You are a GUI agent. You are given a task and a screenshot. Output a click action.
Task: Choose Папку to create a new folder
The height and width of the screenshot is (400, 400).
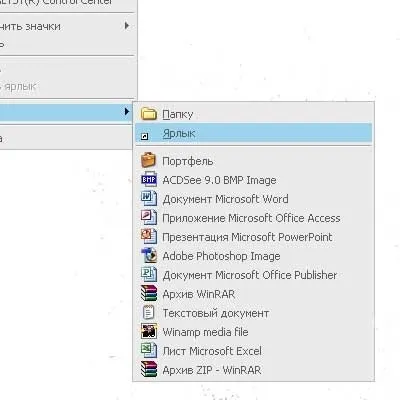coord(253,114)
